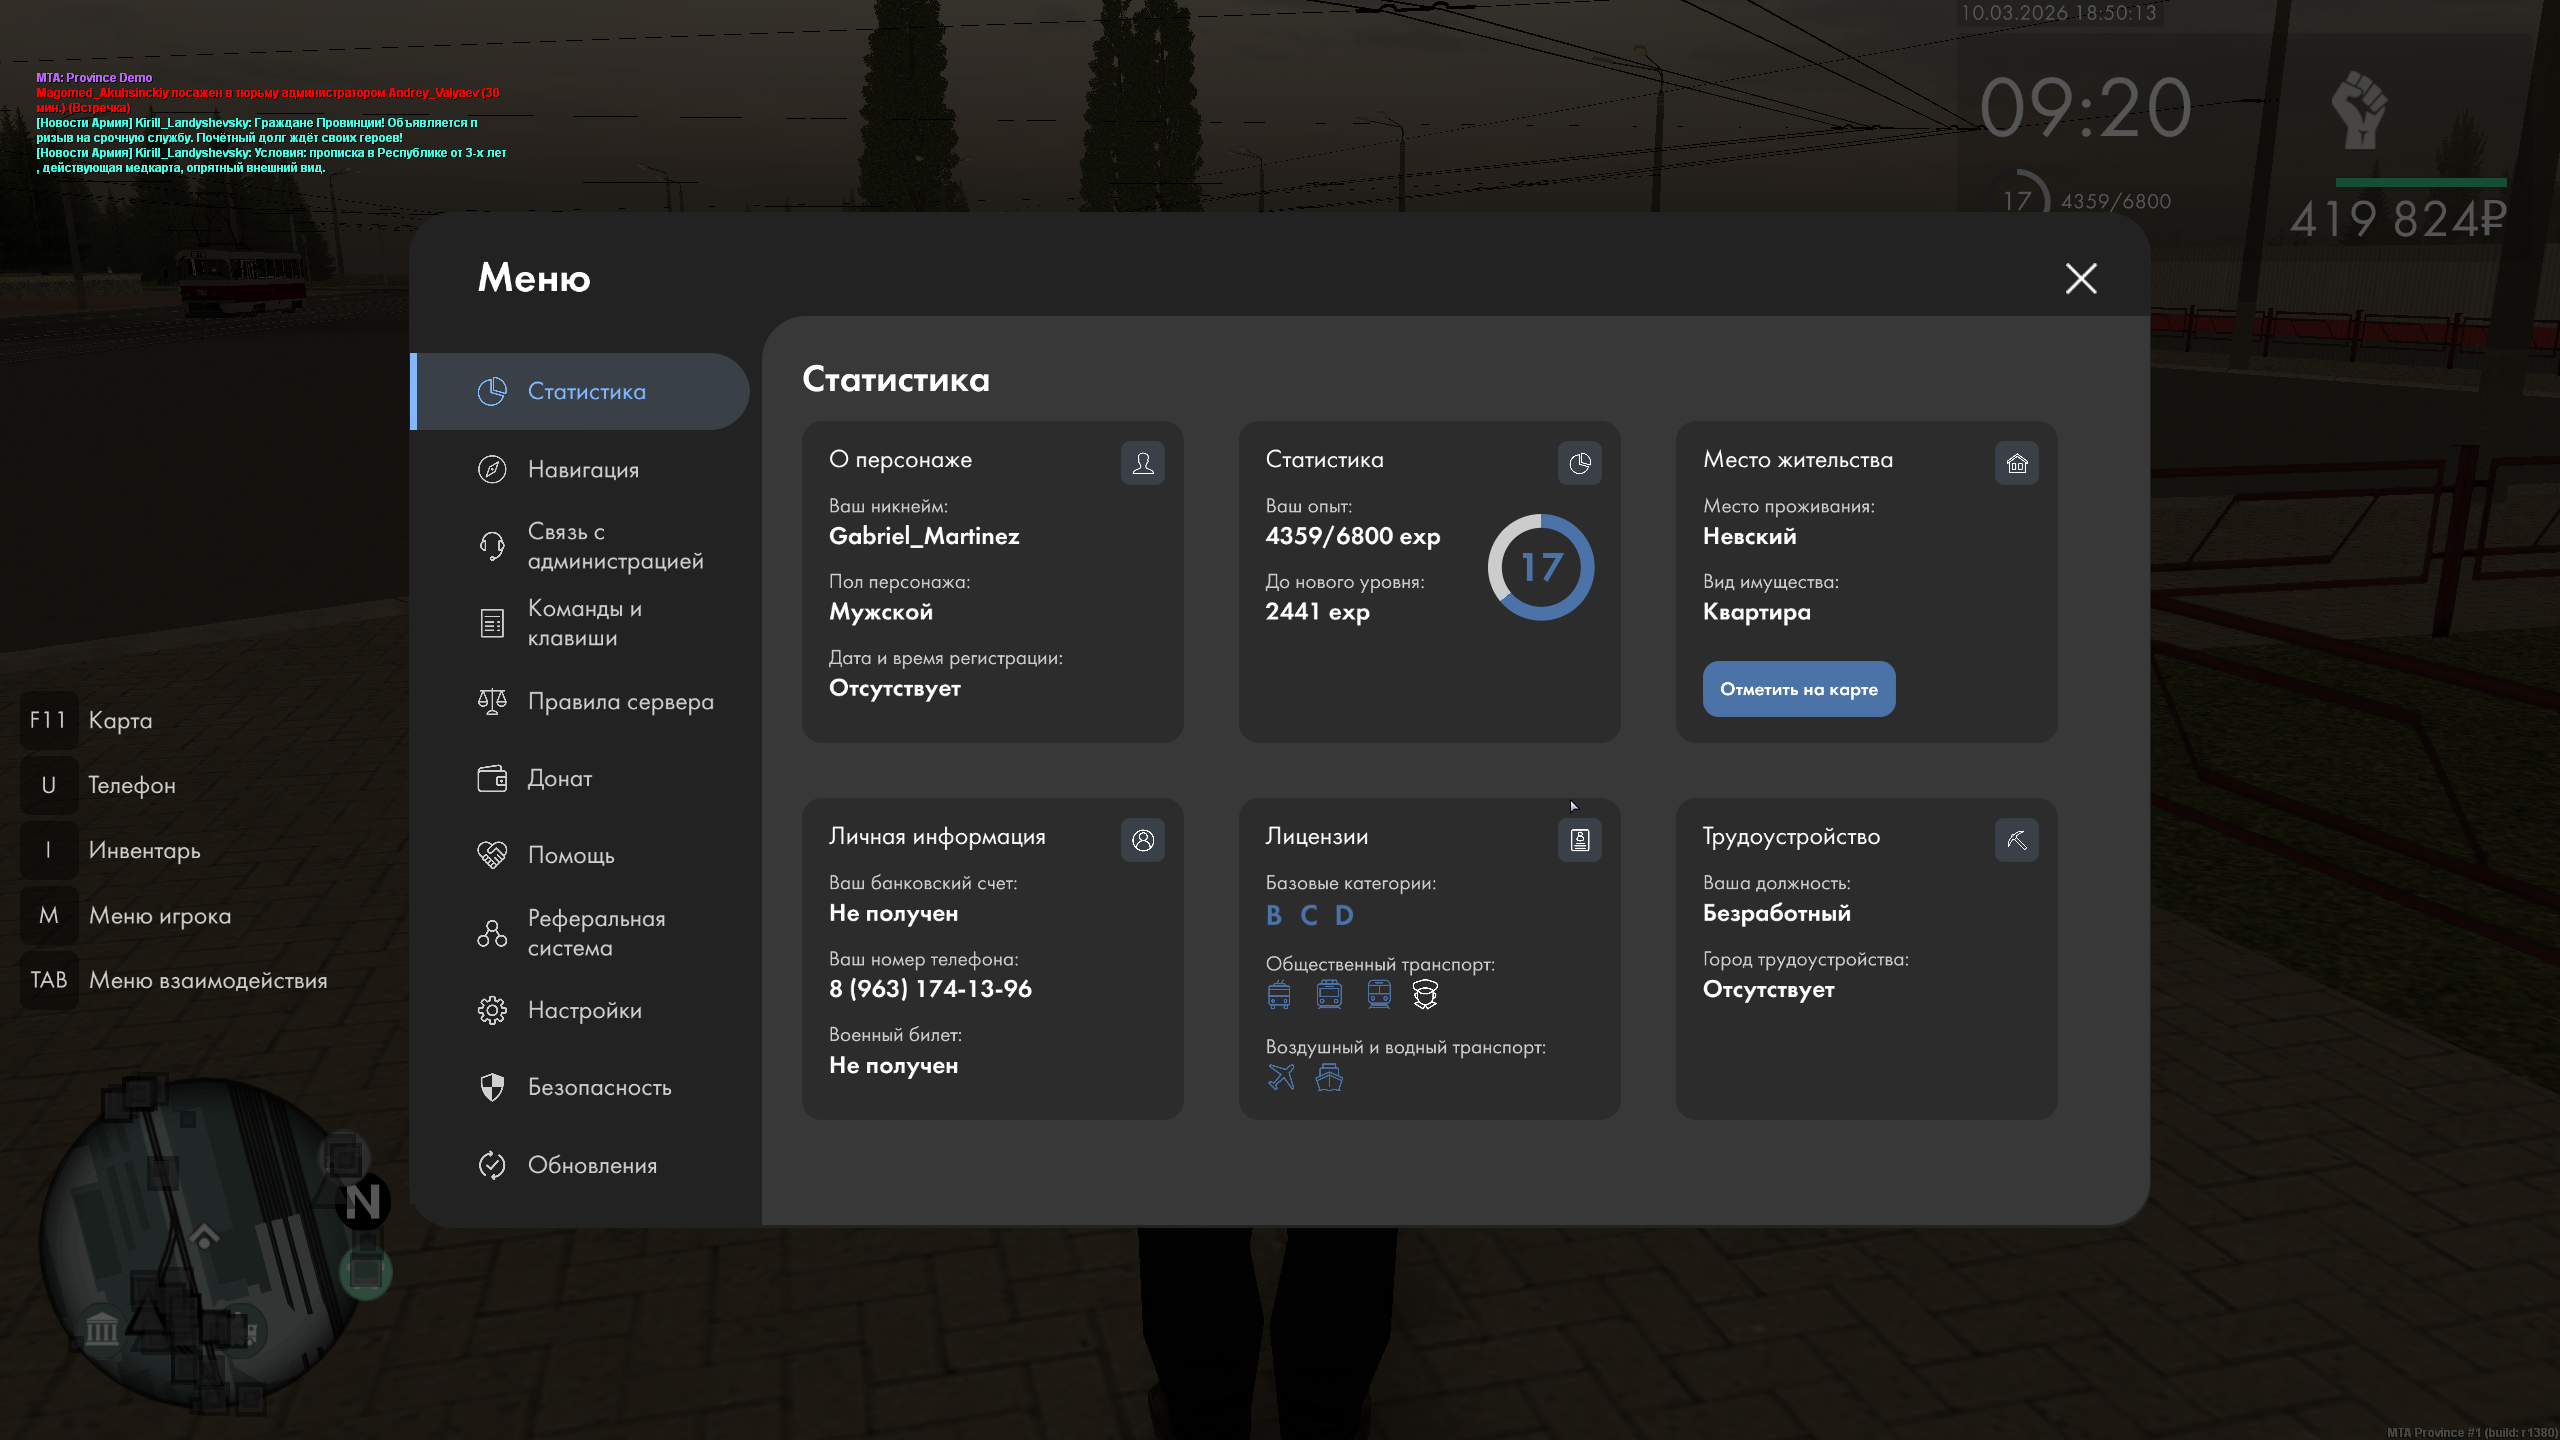2560x1440 pixels.
Task: Click the category B license letter
Action: pyautogui.click(x=1274, y=915)
